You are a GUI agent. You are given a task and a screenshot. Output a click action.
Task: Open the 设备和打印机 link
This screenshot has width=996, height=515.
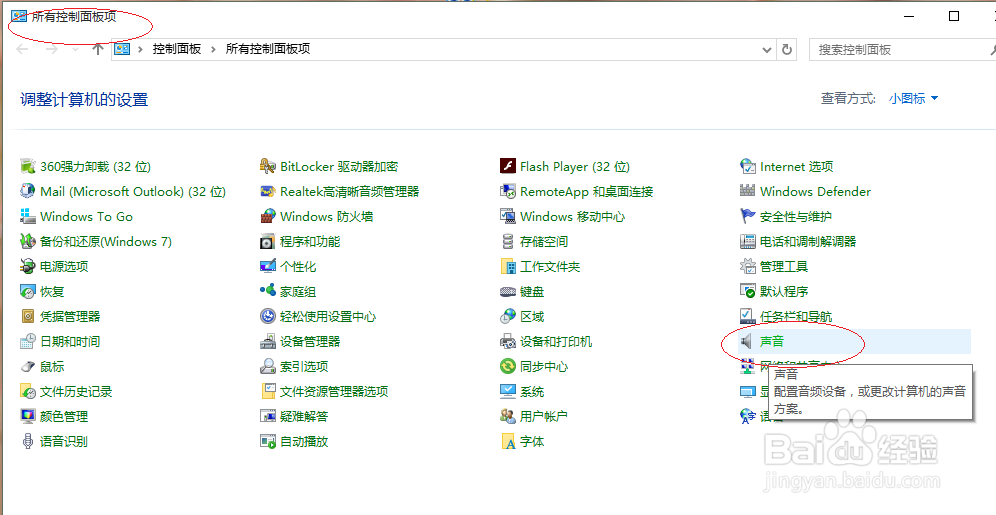click(x=556, y=342)
